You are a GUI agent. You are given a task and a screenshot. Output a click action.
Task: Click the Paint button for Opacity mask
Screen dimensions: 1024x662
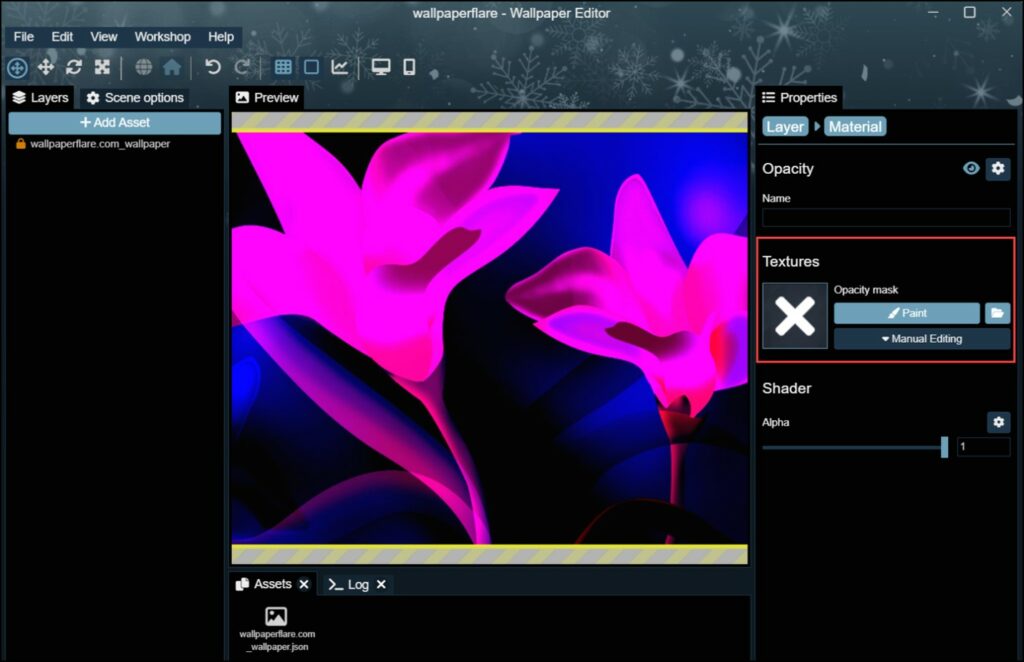pyautogui.click(x=905, y=312)
